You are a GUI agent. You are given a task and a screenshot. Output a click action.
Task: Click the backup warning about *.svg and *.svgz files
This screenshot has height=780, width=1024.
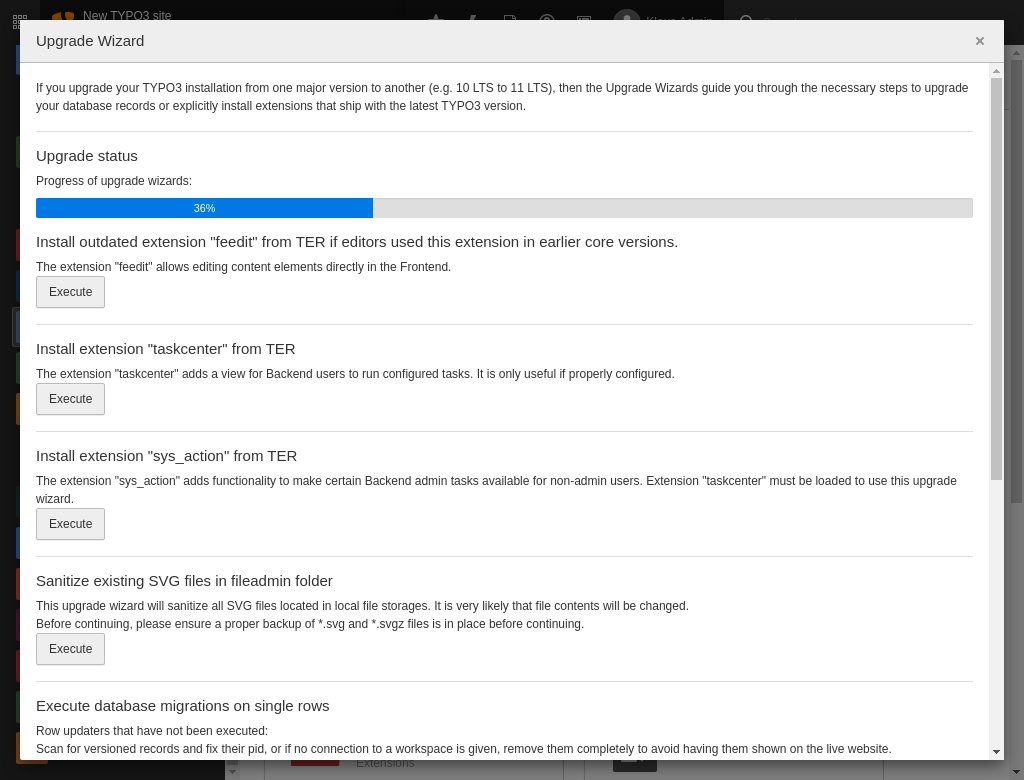pyautogui.click(x=310, y=624)
